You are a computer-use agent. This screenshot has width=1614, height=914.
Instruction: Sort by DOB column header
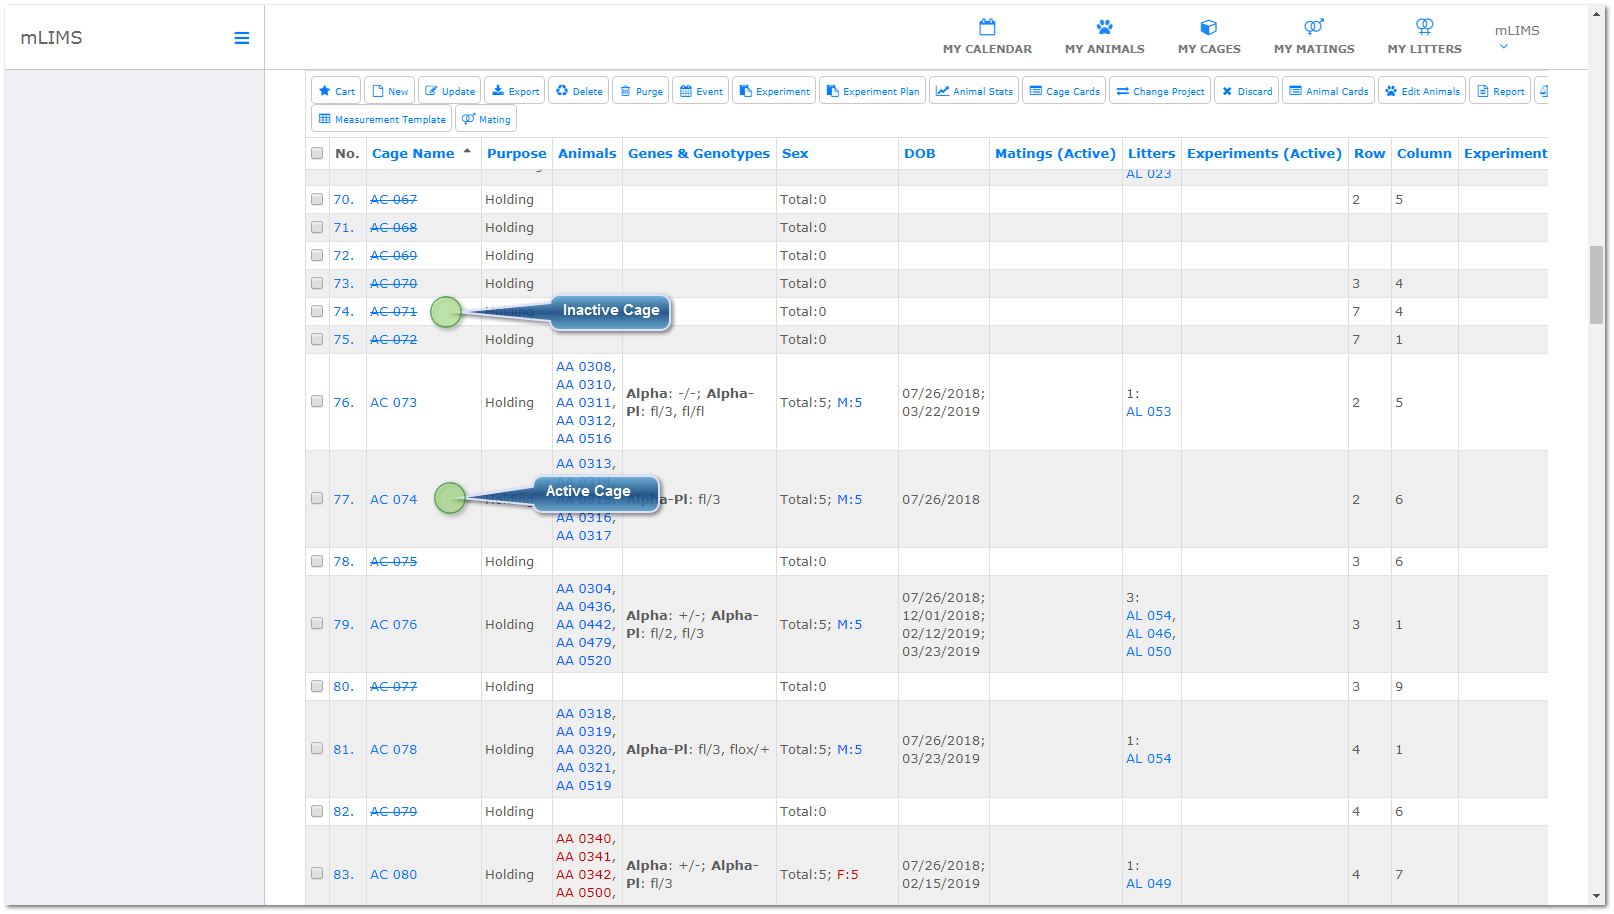pos(920,153)
